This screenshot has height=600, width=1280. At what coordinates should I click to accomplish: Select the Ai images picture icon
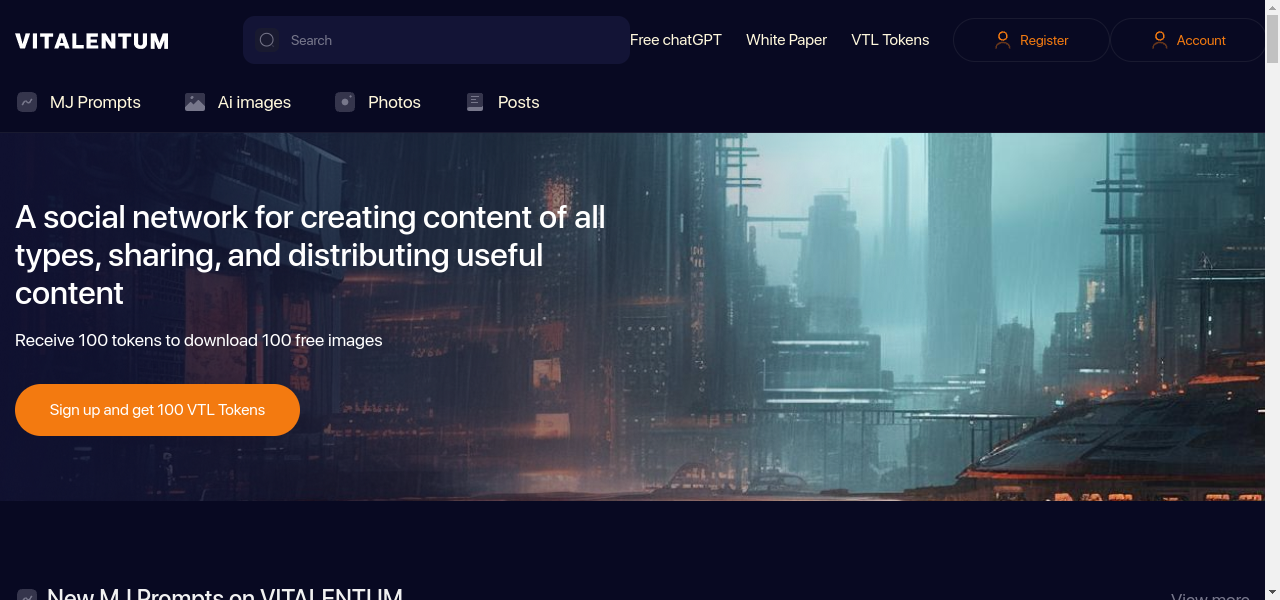click(x=195, y=102)
